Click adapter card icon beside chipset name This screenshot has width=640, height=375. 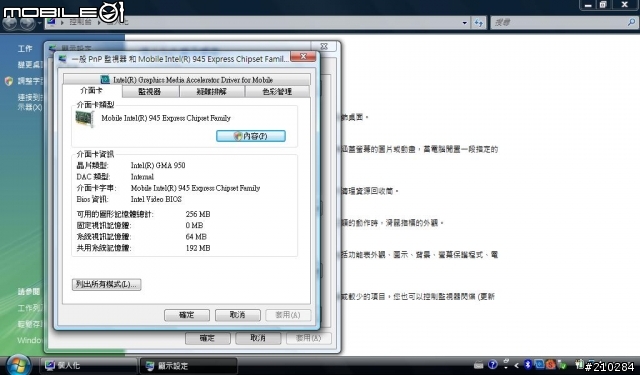(85, 119)
